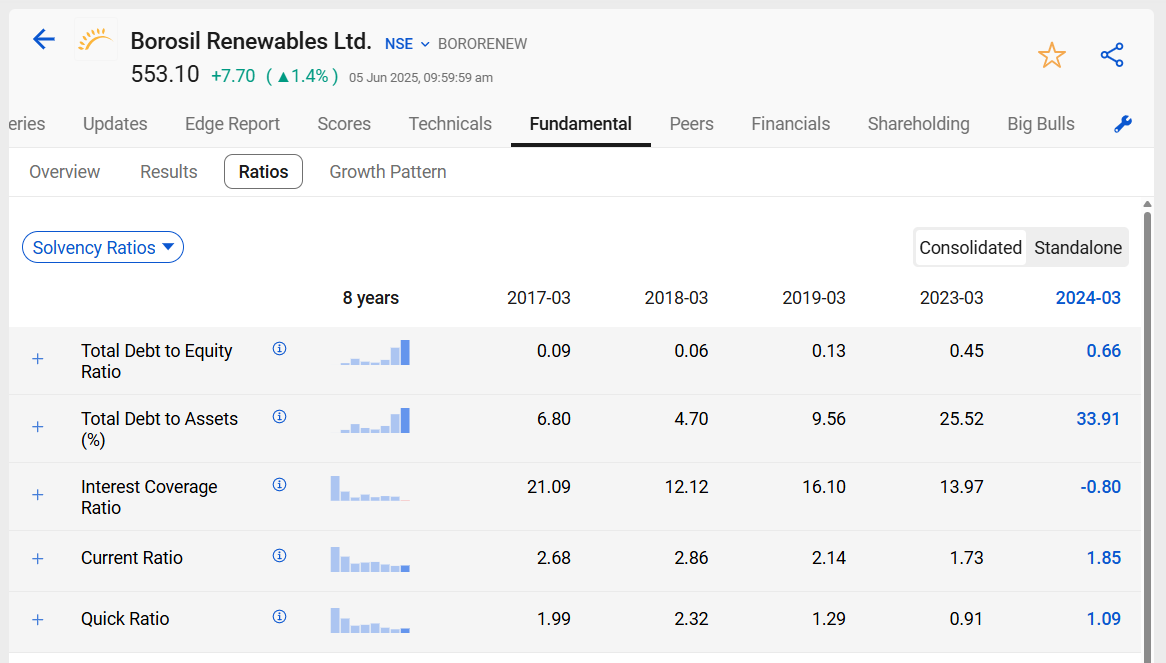
Task: Click the 2019-03 column header
Action: (814, 298)
